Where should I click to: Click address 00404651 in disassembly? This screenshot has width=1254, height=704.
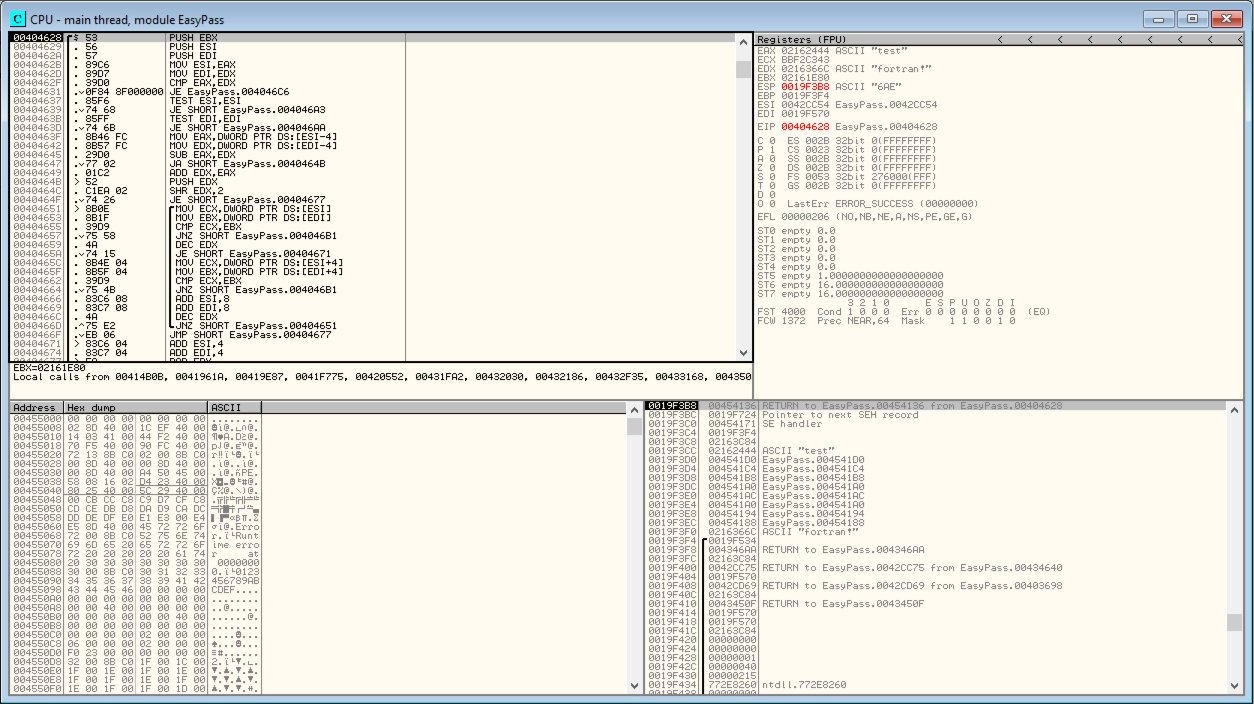(x=37, y=209)
